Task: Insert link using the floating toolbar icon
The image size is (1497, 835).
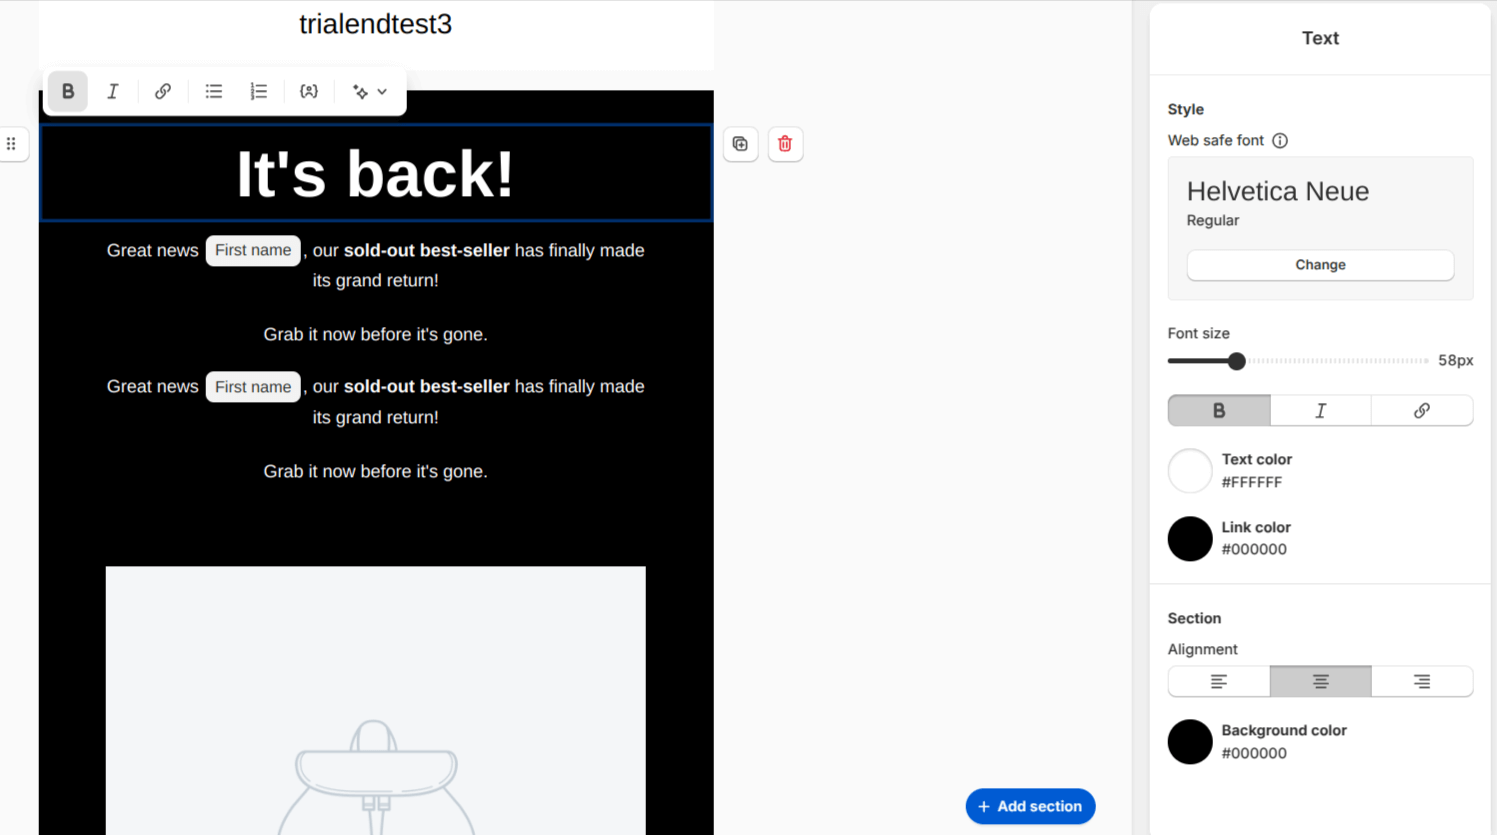Action: click(162, 92)
